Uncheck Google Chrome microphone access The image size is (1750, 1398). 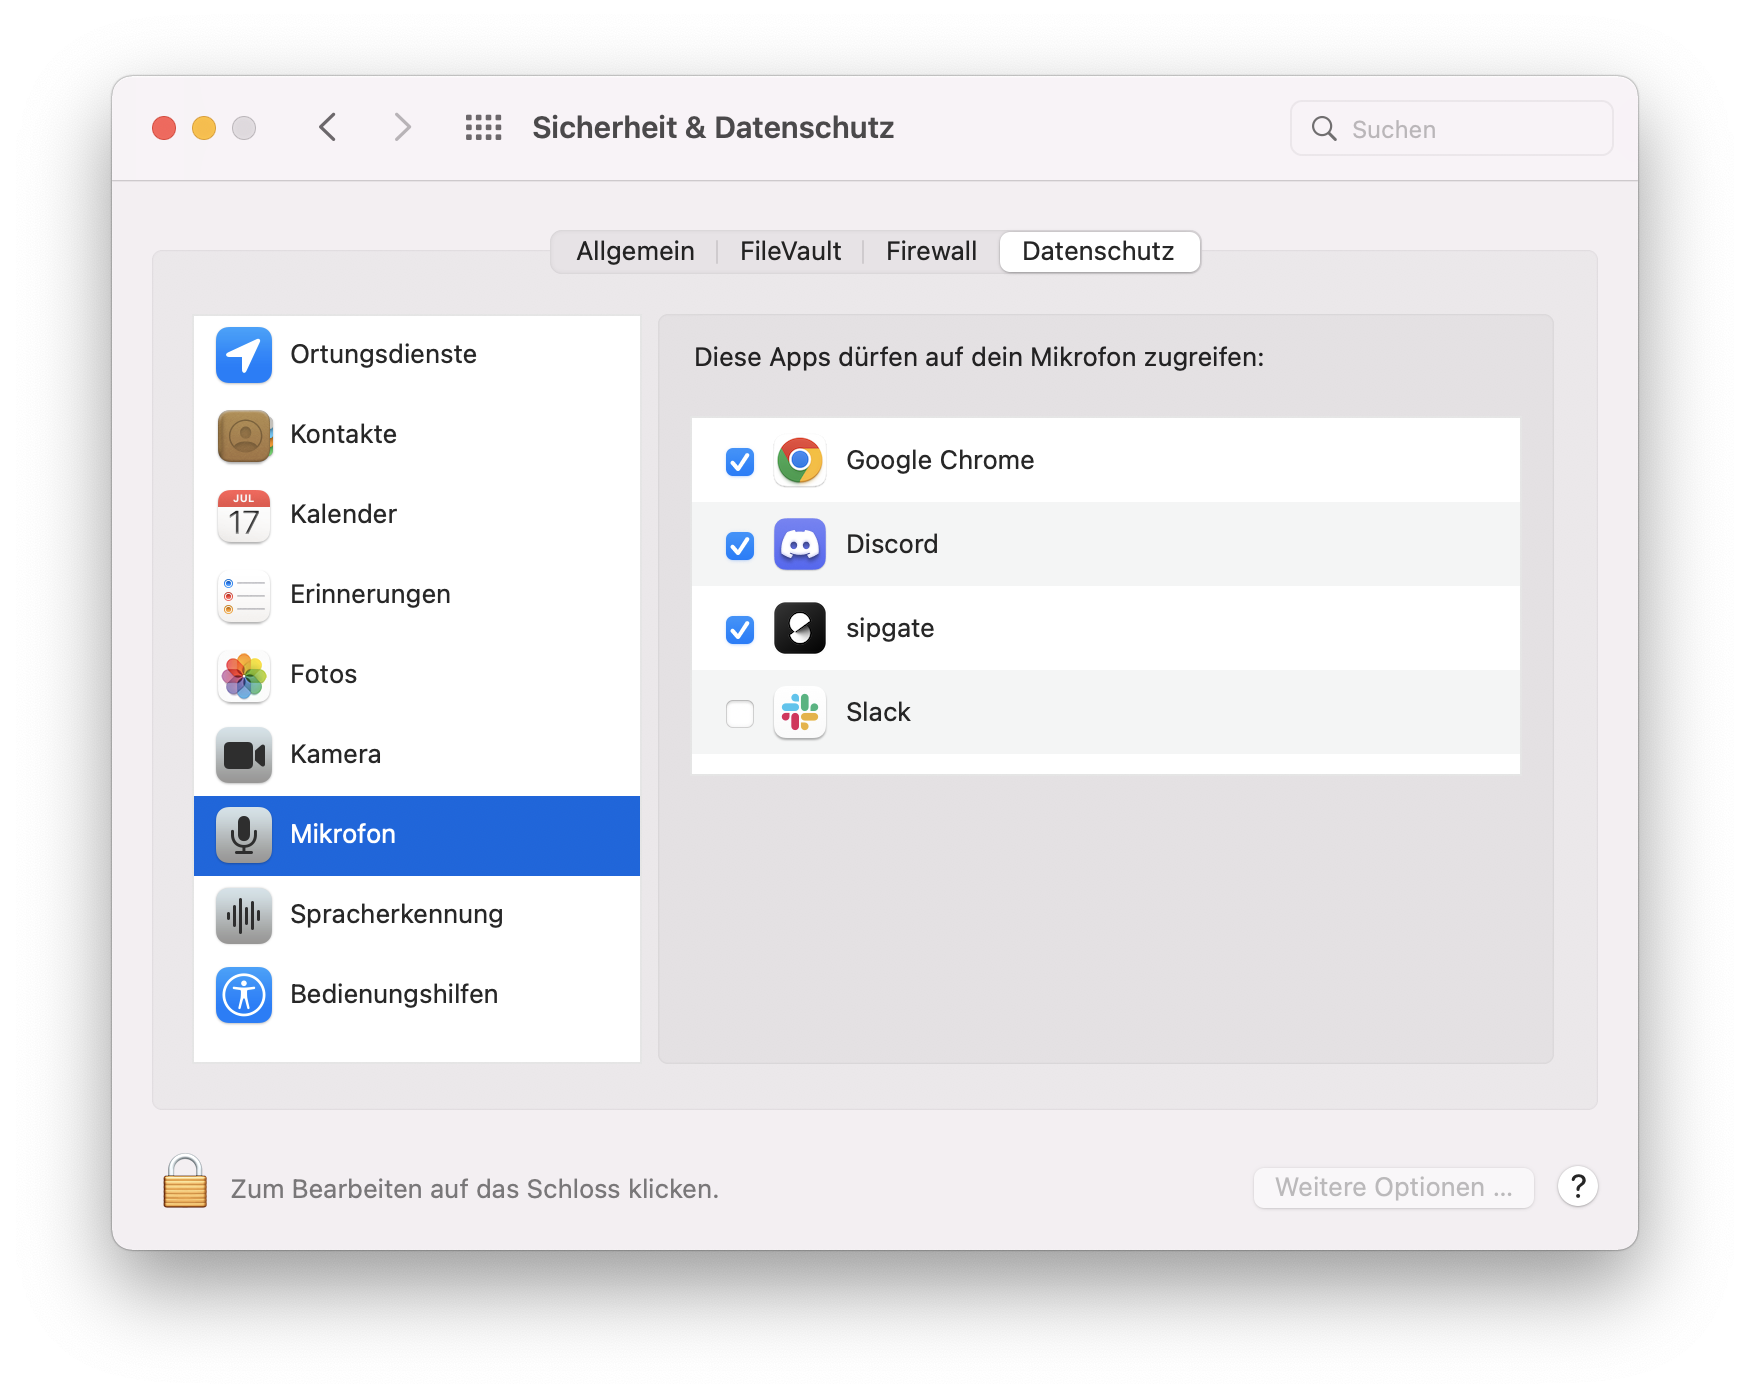click(740, 462)
